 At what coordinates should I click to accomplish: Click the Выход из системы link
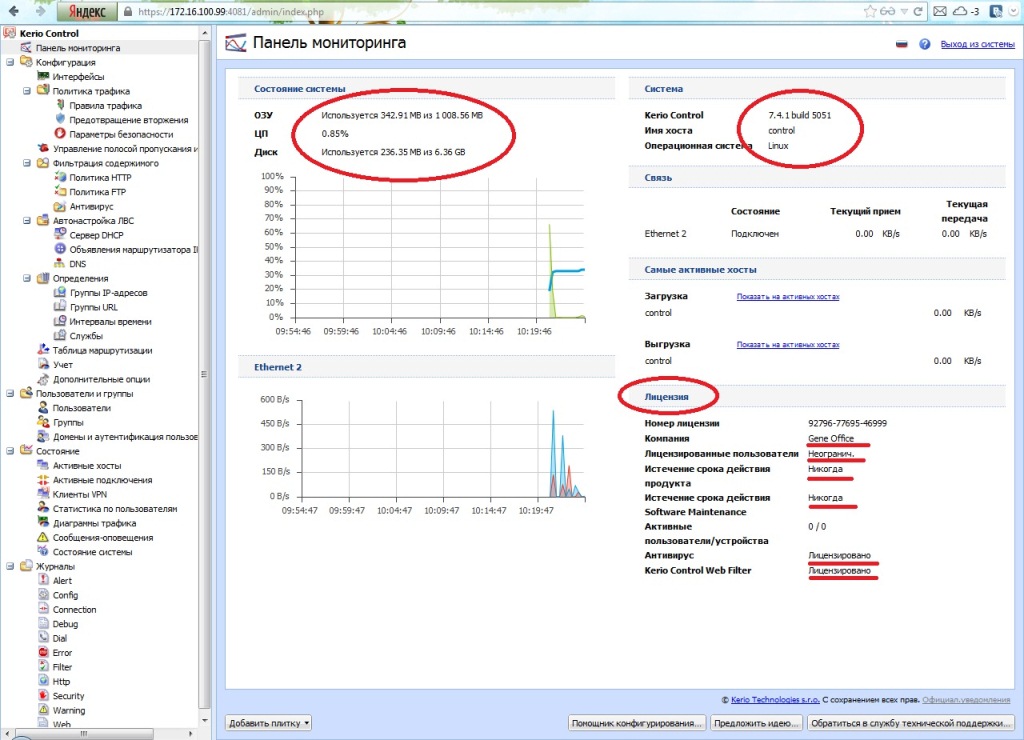978,45
